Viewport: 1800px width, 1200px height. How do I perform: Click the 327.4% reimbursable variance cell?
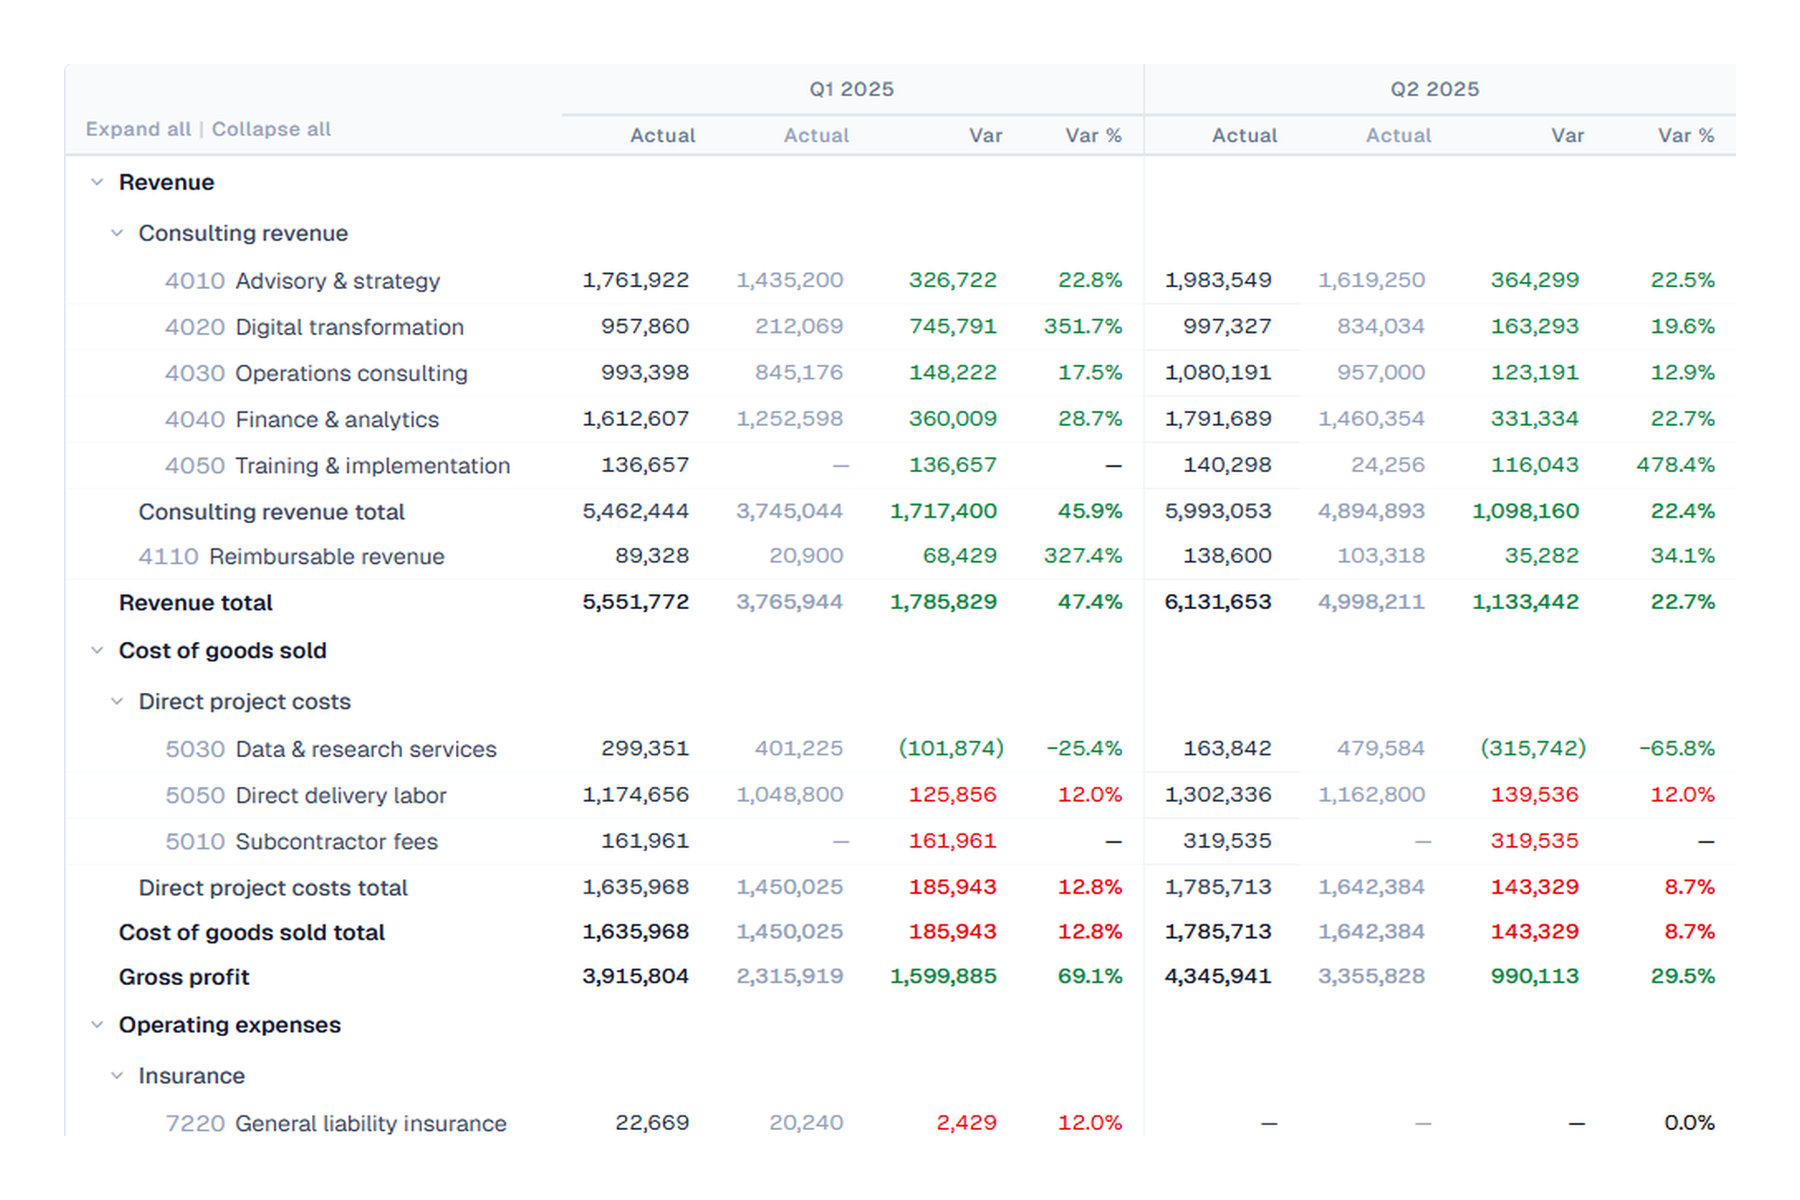click(x=1083, y=555)
